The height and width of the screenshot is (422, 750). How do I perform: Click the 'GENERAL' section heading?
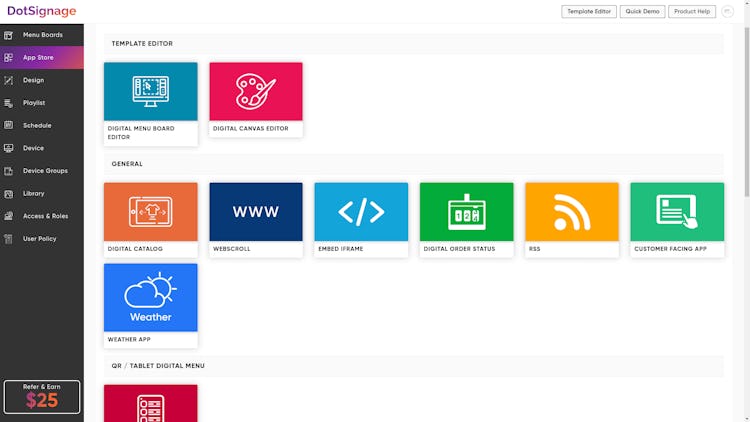[x=127, y=164]
